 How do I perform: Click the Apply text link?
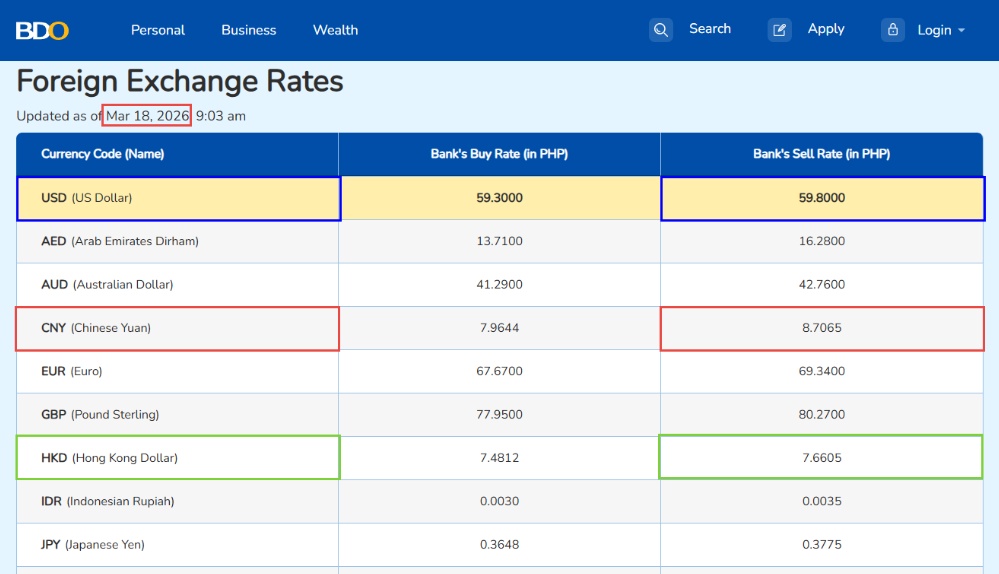click(x=826, y=29)
